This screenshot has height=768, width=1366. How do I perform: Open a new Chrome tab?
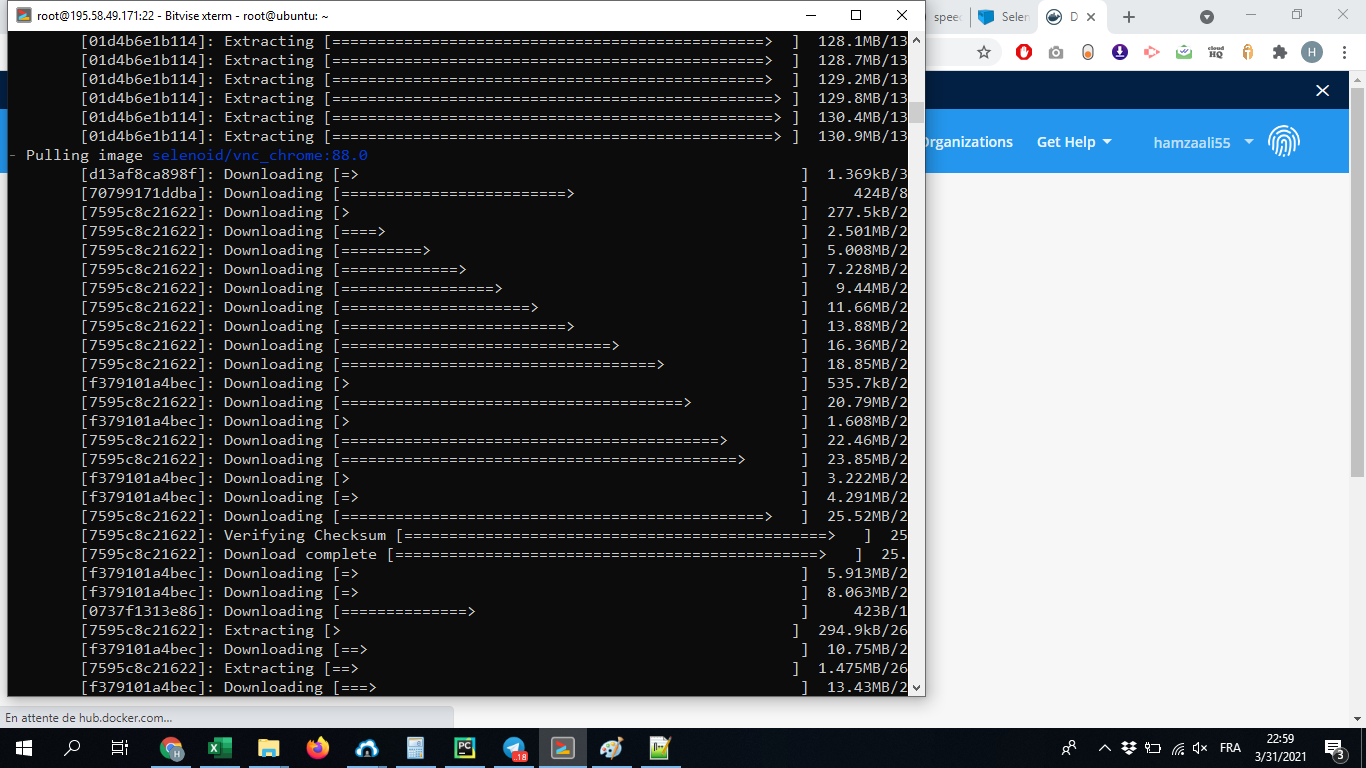click(1129, 17)
